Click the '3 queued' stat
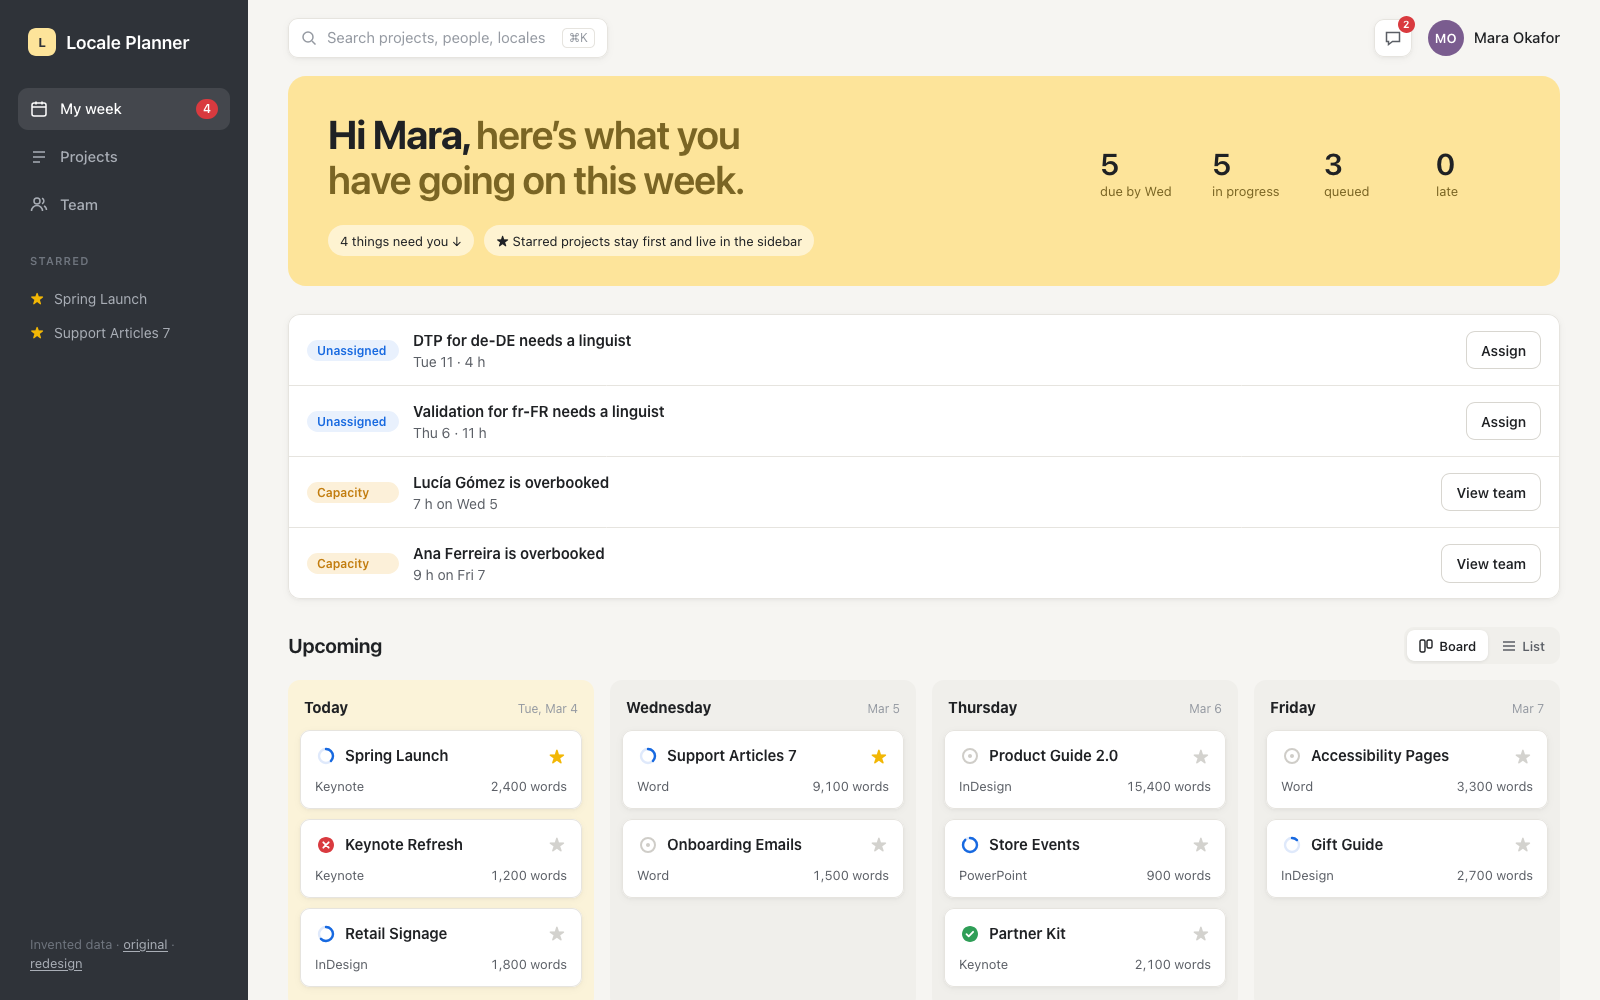The width and height of the screenshot is (1600, 1000). (x=1346, y=175)
